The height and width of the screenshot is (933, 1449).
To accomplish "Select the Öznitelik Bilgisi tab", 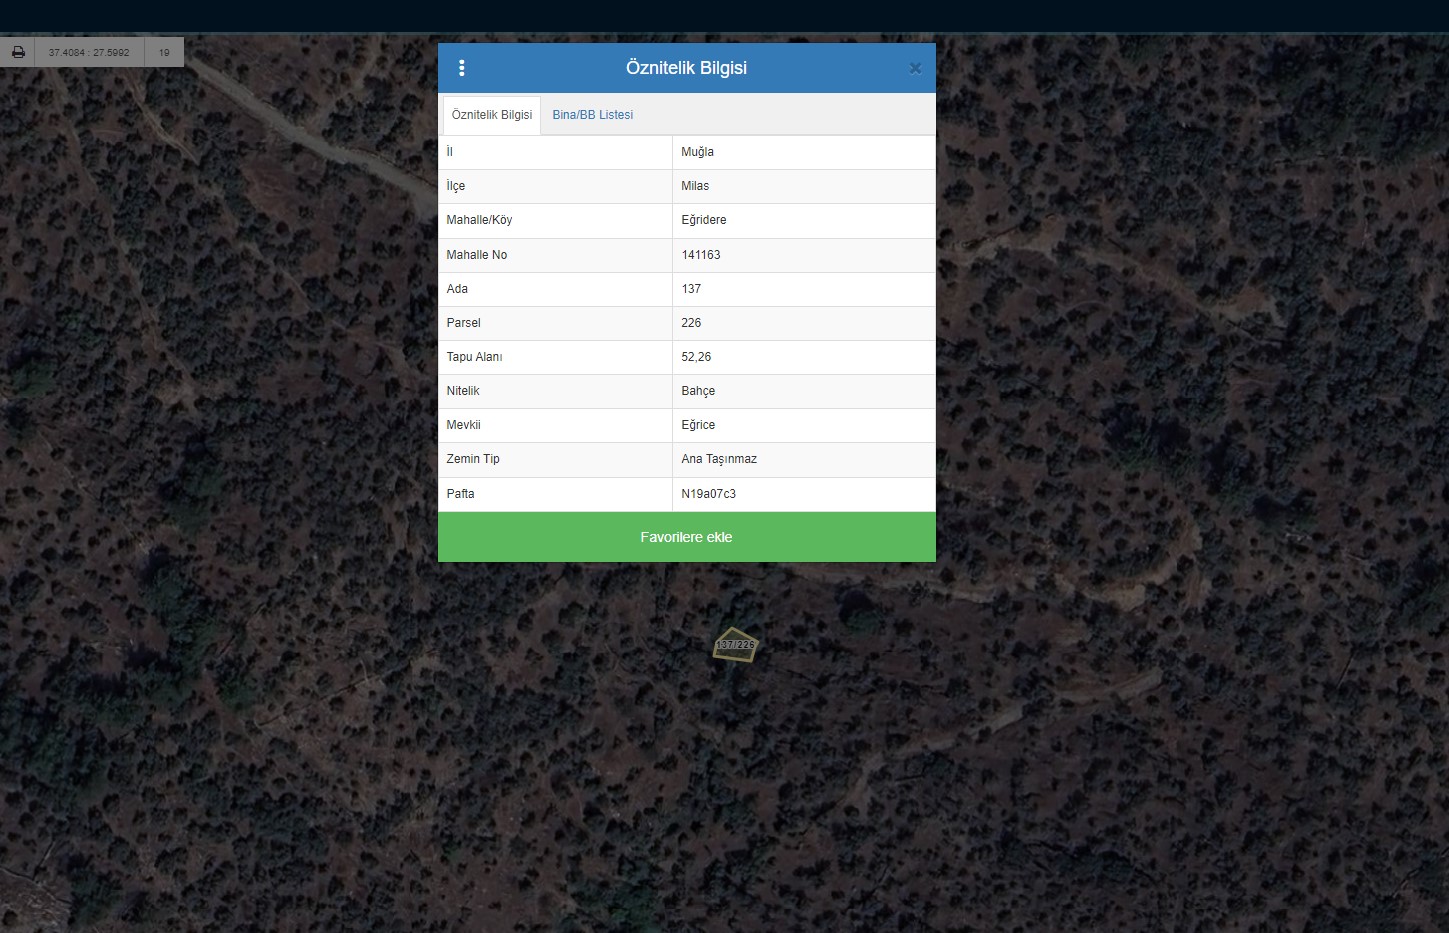I will tap(492, 115).
